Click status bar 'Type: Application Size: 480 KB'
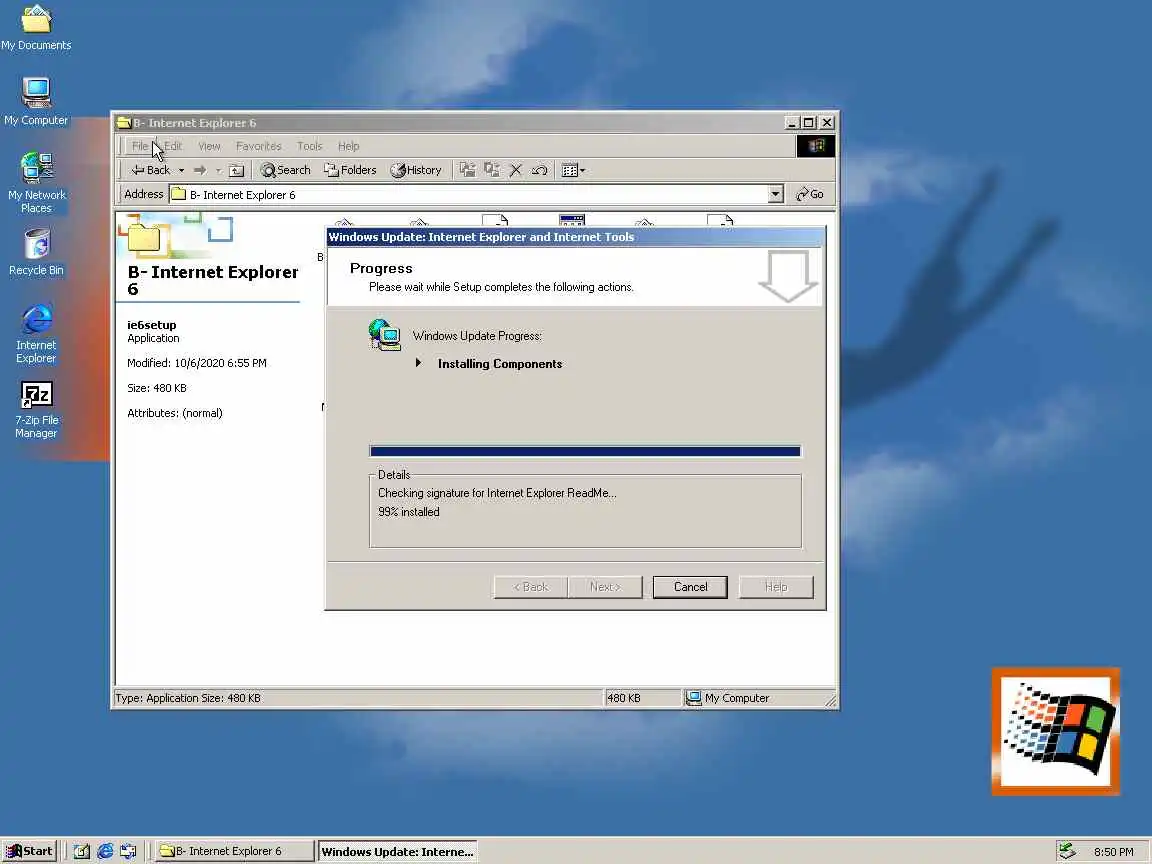The width and height of the screenshot is (1152, 864). [188, 698]
